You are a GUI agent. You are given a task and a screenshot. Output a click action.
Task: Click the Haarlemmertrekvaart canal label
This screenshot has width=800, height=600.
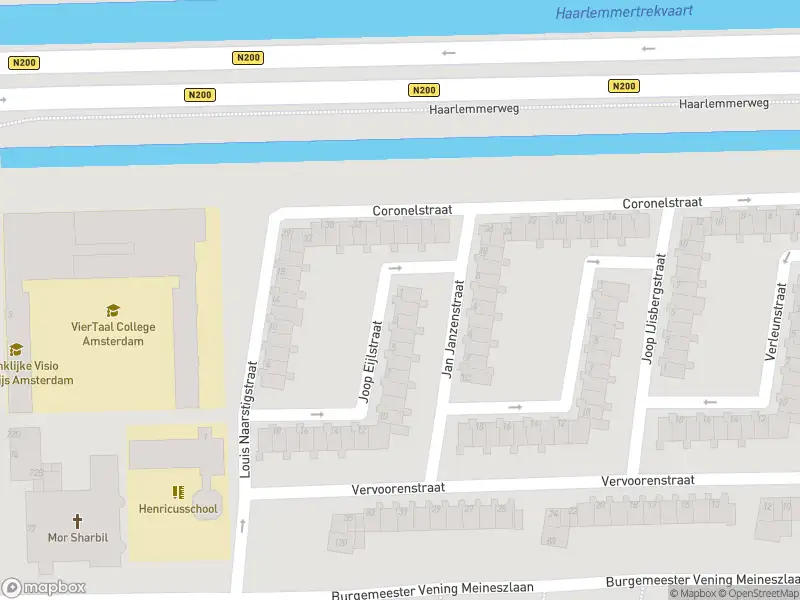tap(624, 13)
